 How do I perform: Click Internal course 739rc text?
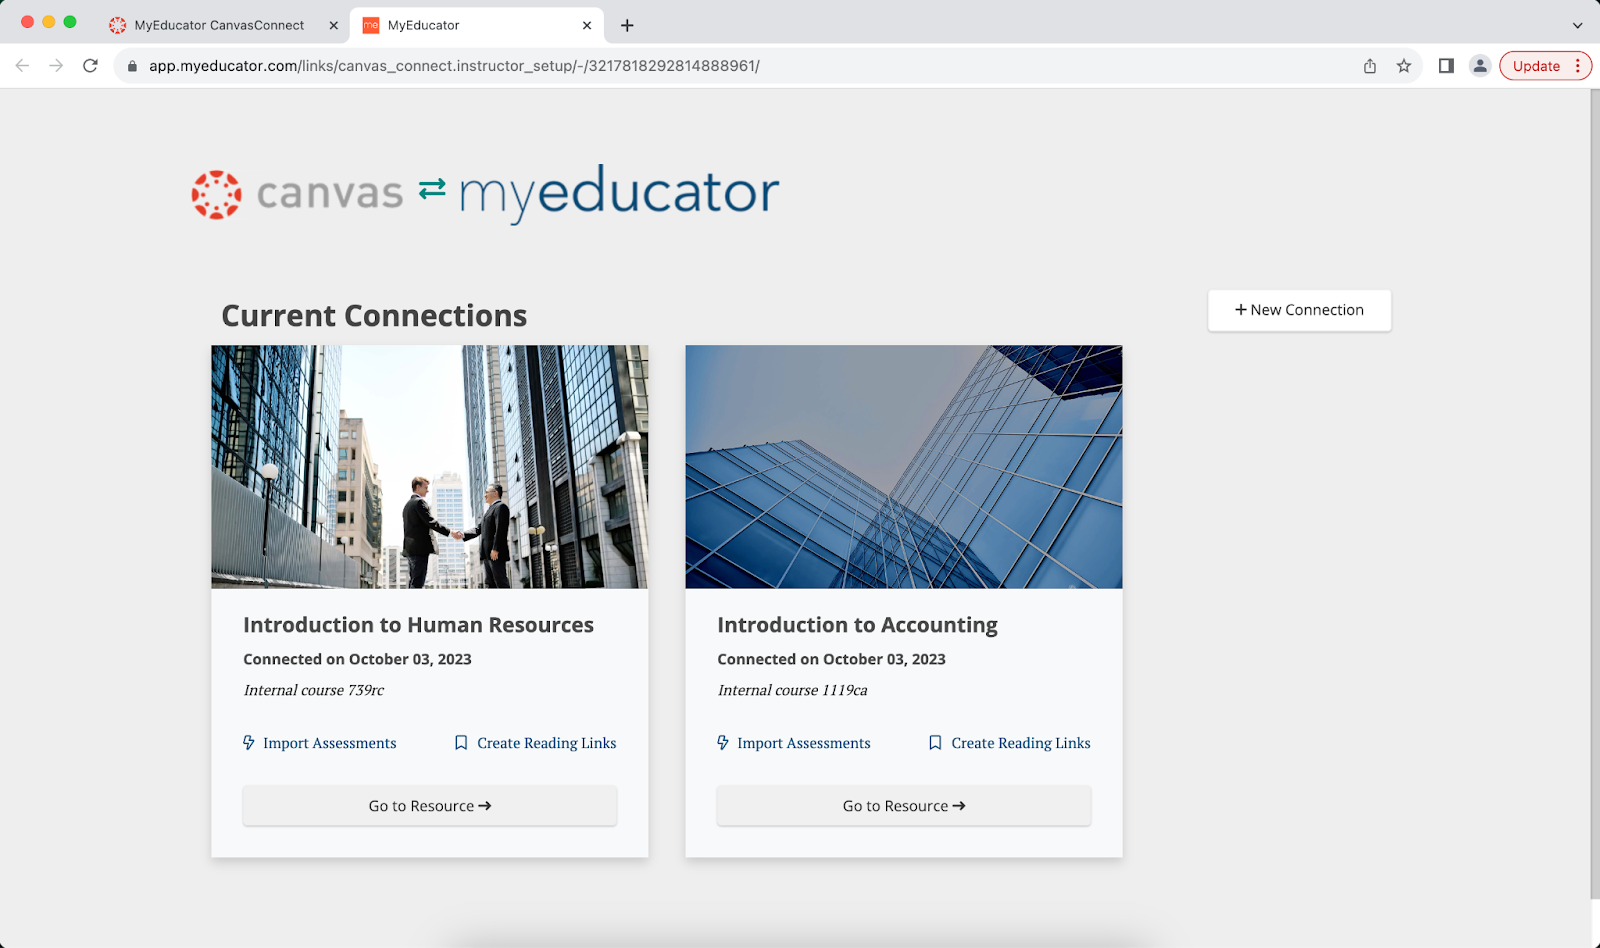pos(313,690)
